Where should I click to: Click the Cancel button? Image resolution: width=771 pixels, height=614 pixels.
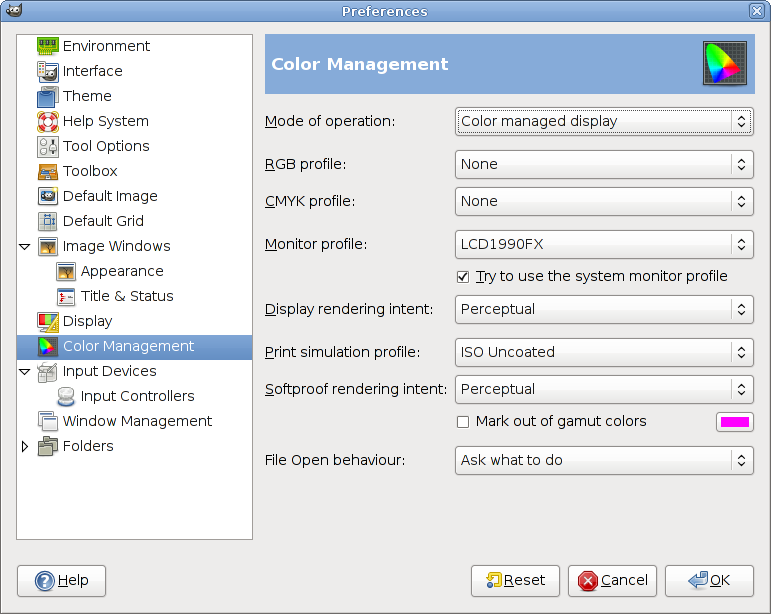pyautogui.click(x=612, y=581)
